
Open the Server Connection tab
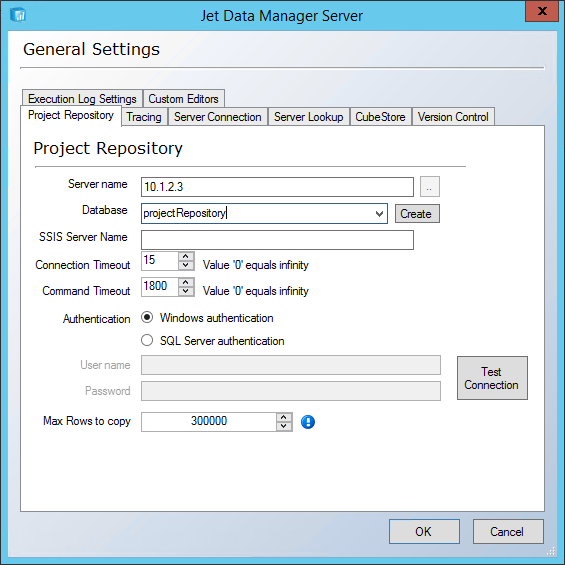[218, 117]
